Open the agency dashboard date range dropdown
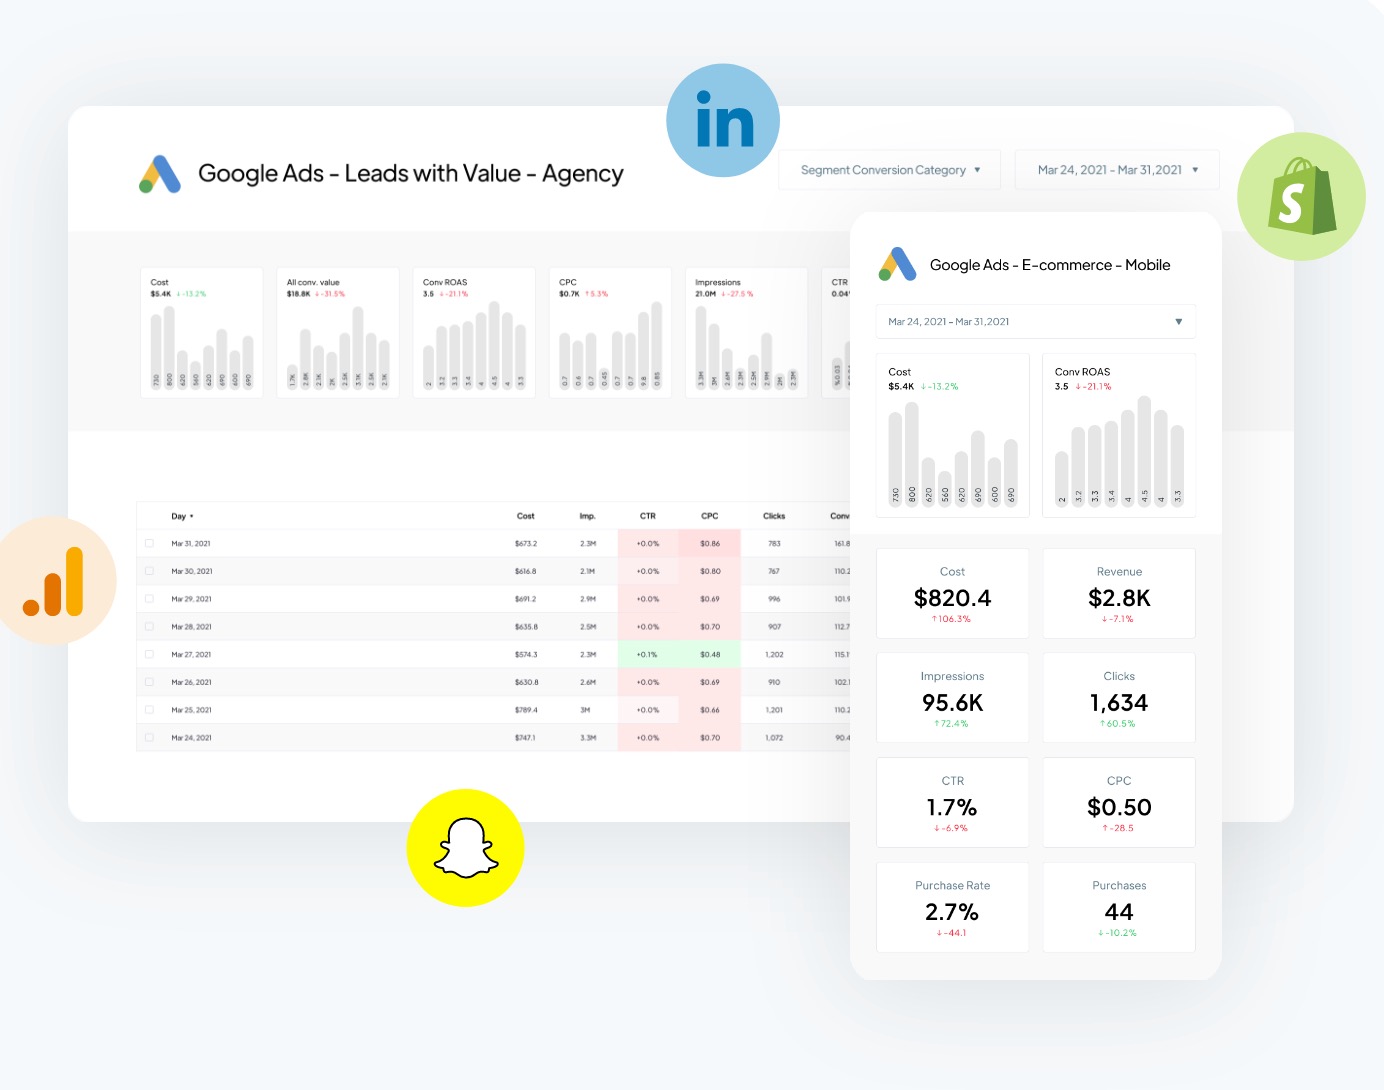Image resolution: width=1384 pixels, height=1090 pixels. pos(1117,170)
